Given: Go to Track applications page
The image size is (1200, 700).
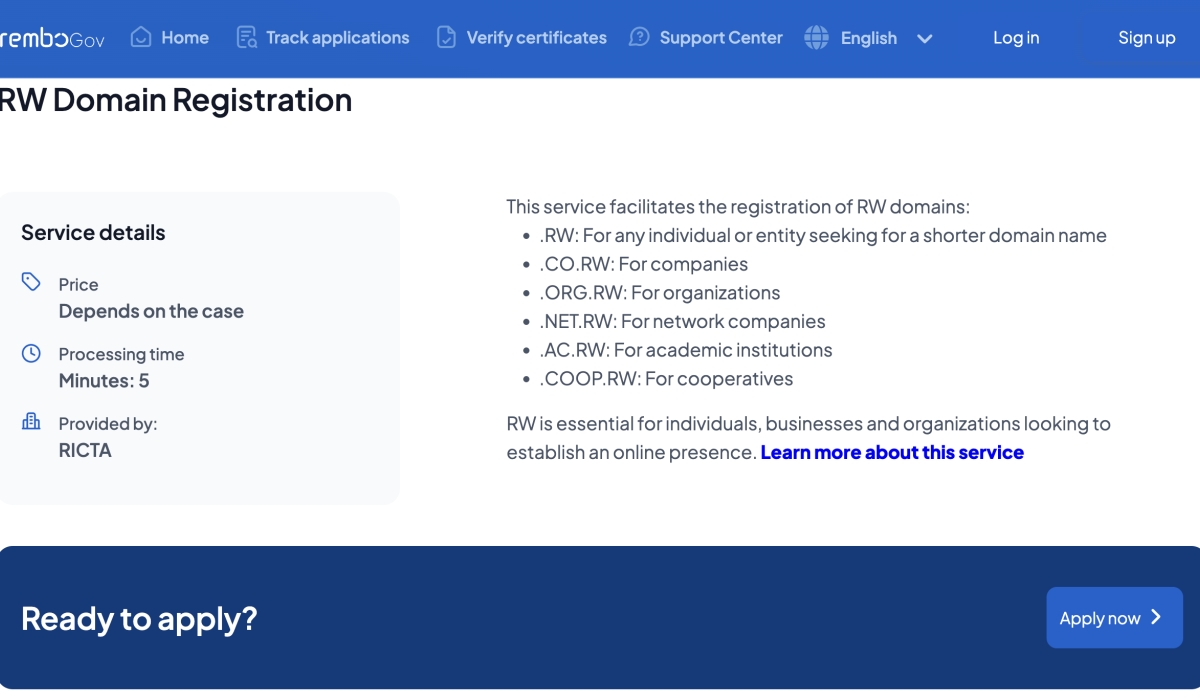Looking at the screenshot, I should pyautogui.click(x=337, y=38).
